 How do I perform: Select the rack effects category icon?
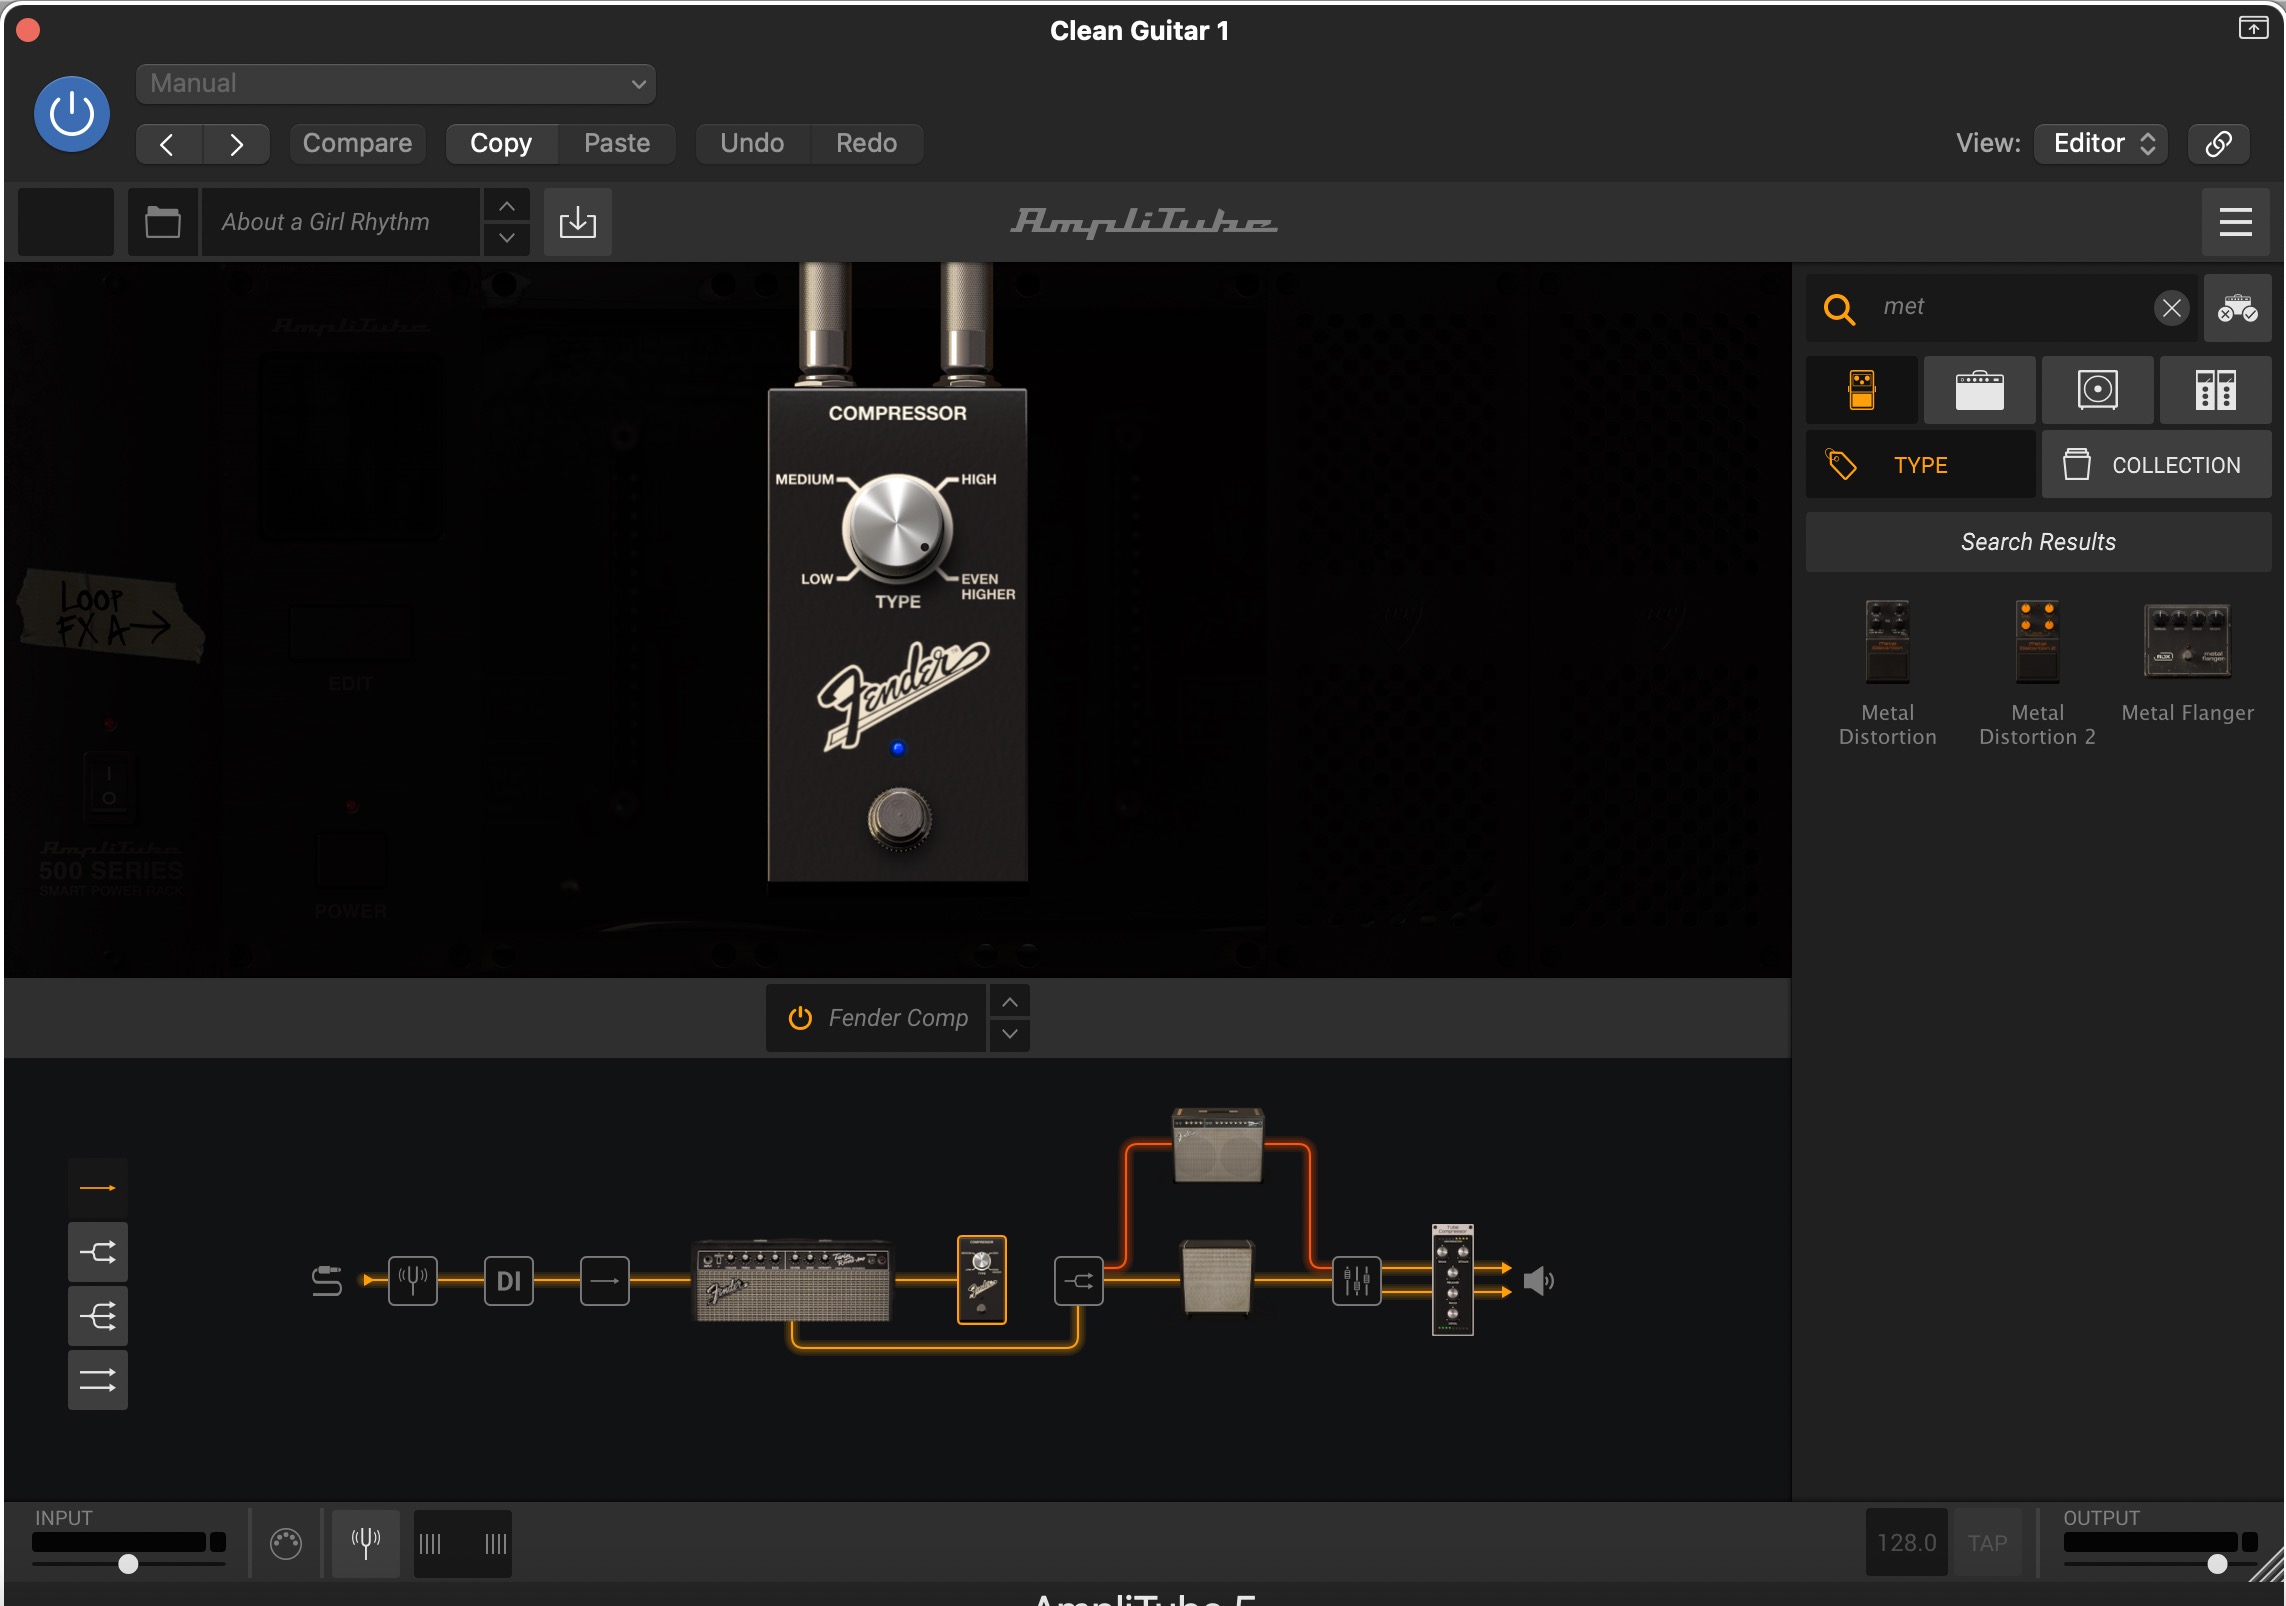[2215, 390]
